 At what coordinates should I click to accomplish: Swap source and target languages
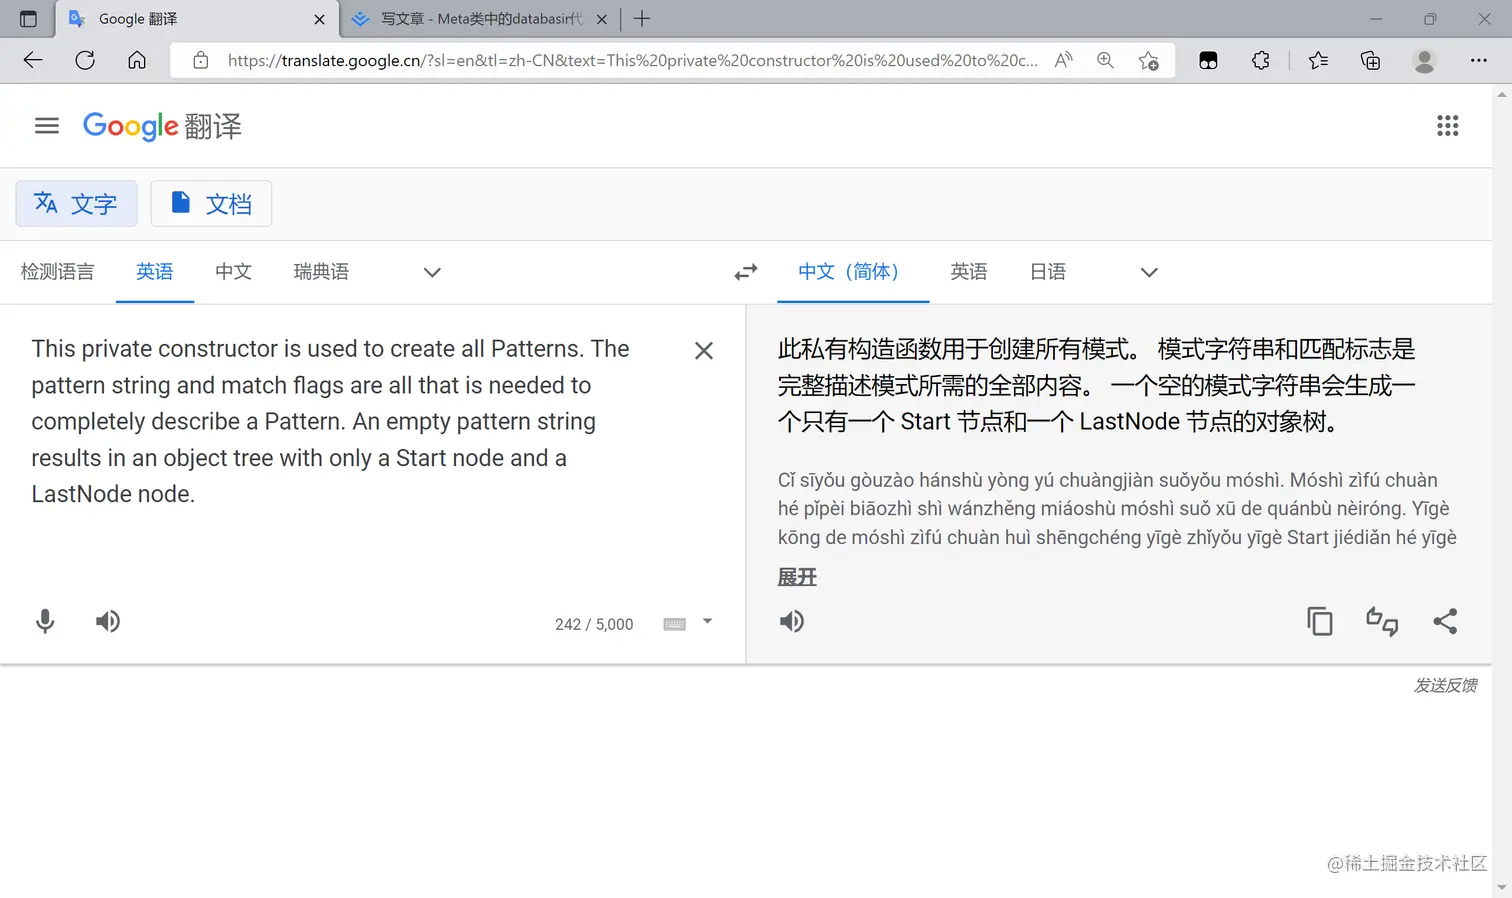tap(746, 272)
